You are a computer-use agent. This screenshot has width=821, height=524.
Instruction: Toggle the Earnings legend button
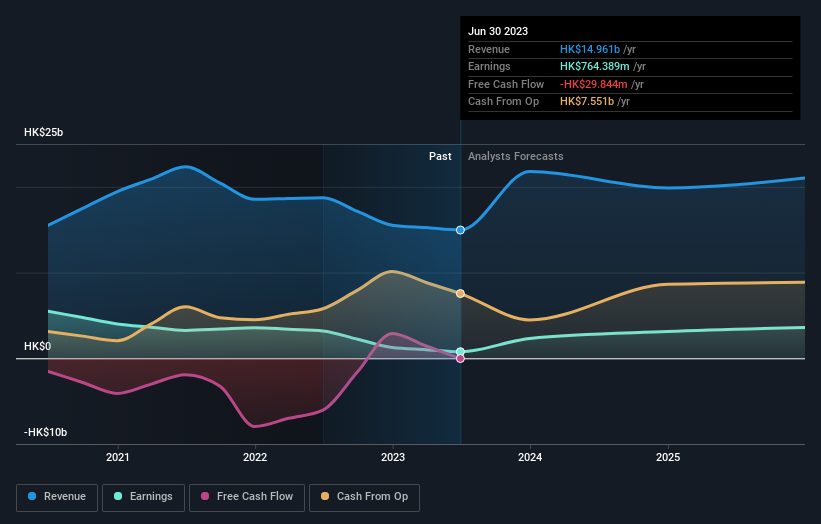[x=143, y=497]
